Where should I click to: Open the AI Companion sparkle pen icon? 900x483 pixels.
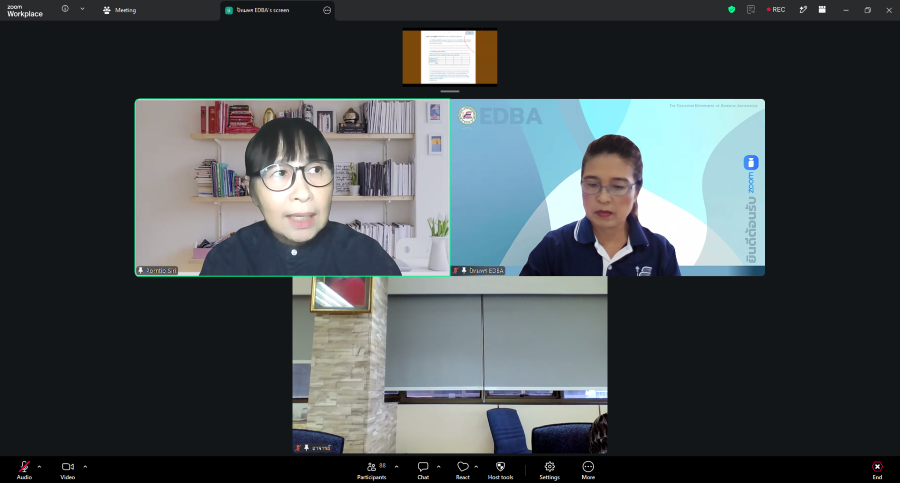803,10
